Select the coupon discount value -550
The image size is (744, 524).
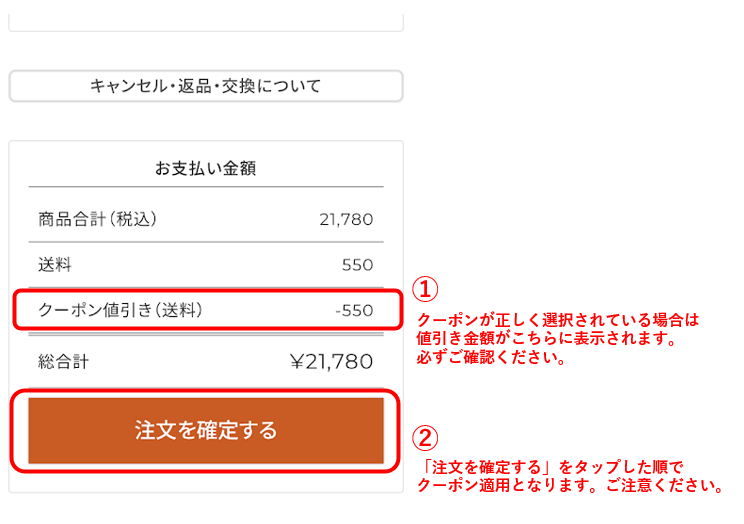pyautogui.click(x=354, y=310)
